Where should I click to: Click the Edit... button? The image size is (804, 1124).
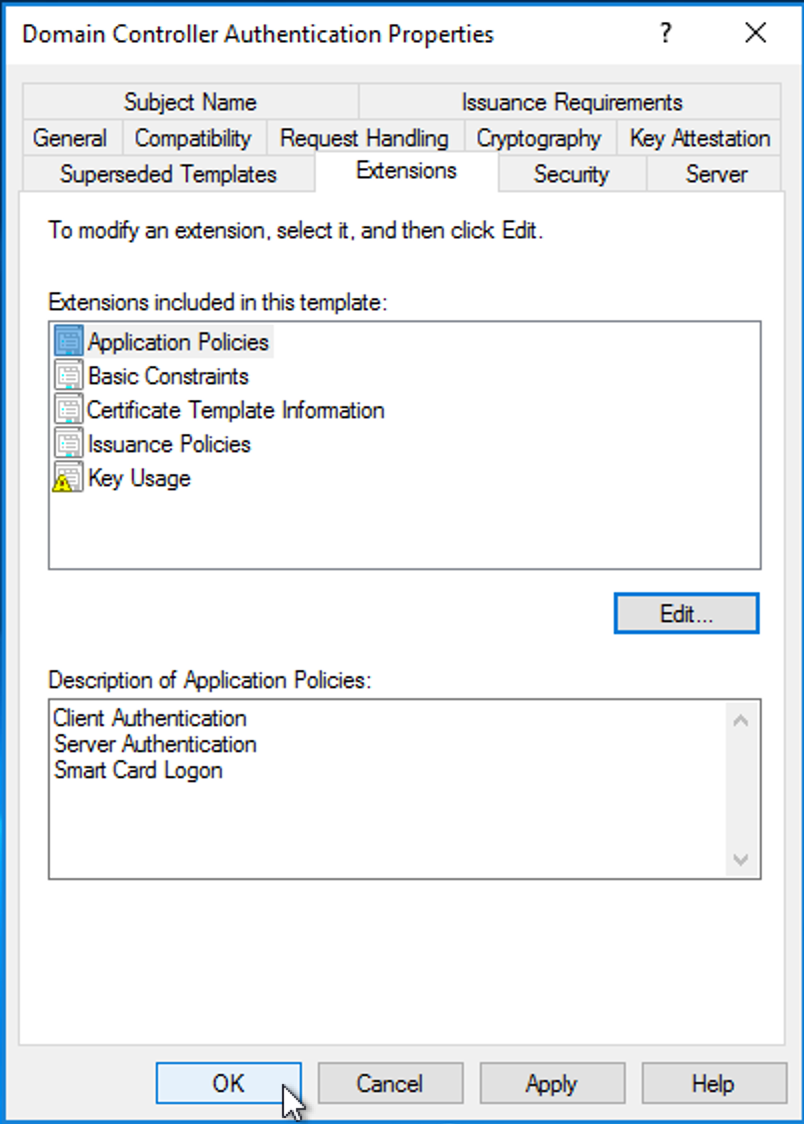686,614
